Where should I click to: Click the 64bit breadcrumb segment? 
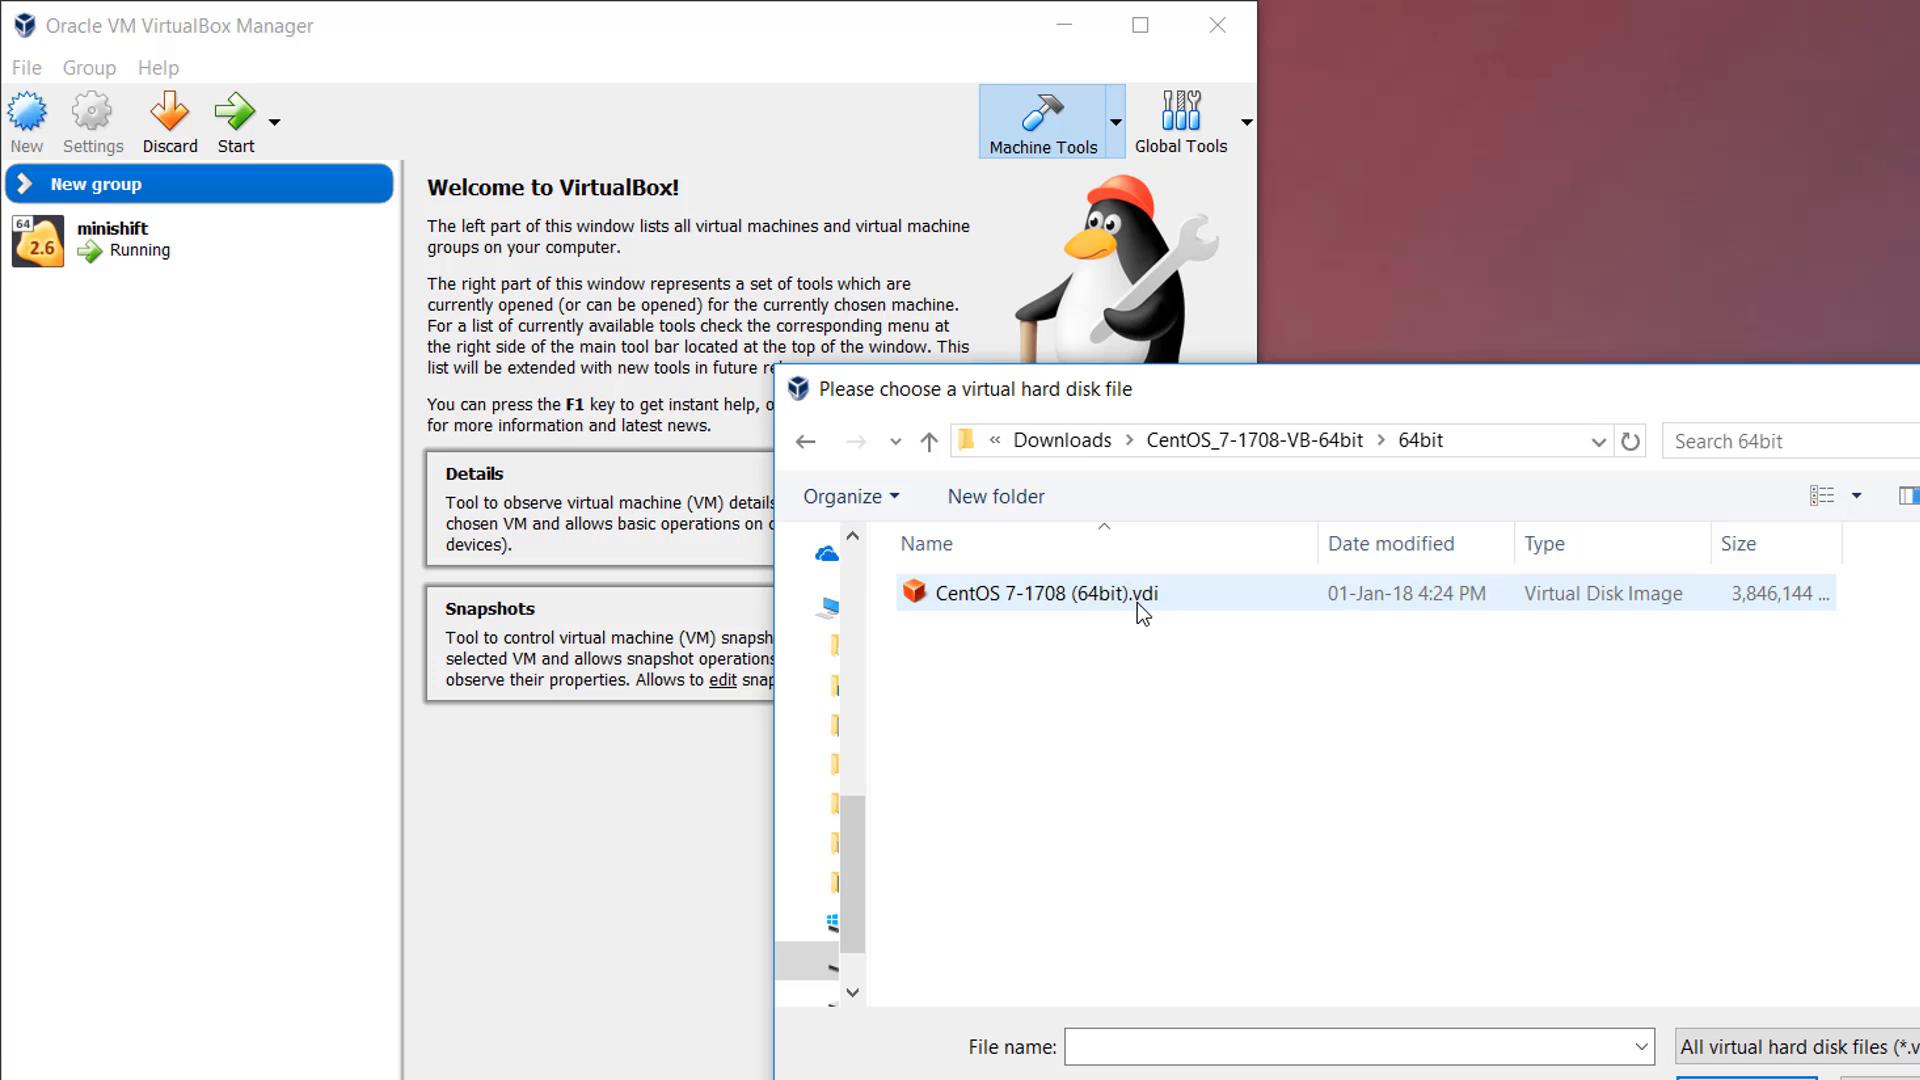pyautogui.click(x=1420, y=440)
